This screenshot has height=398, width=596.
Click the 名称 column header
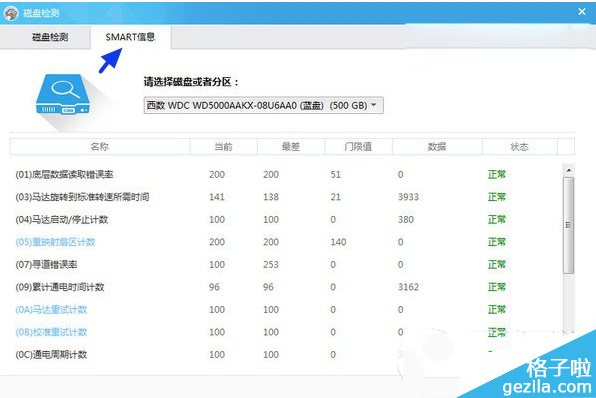click(100, 146)
